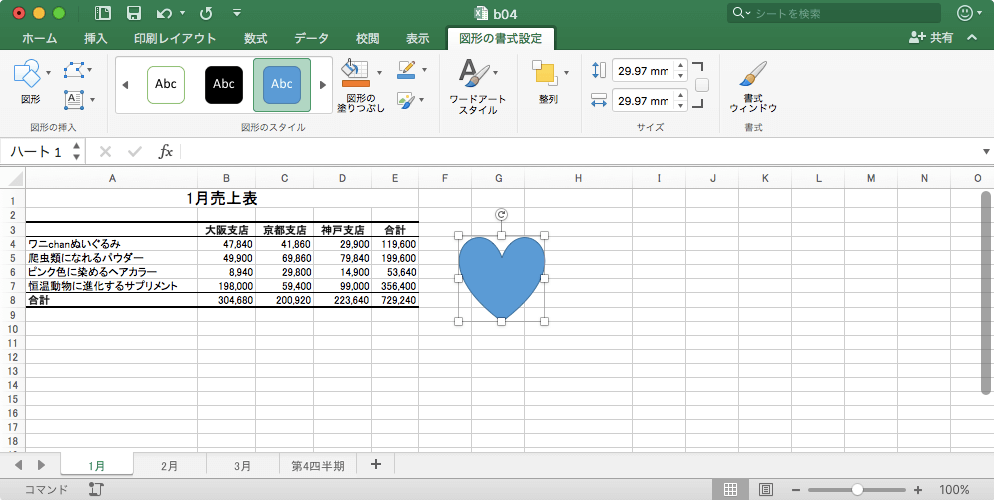The image size is (994, 500).
Task: Expand the Edit Shape dropdown arrow
Action: click(x=89, y=70)
